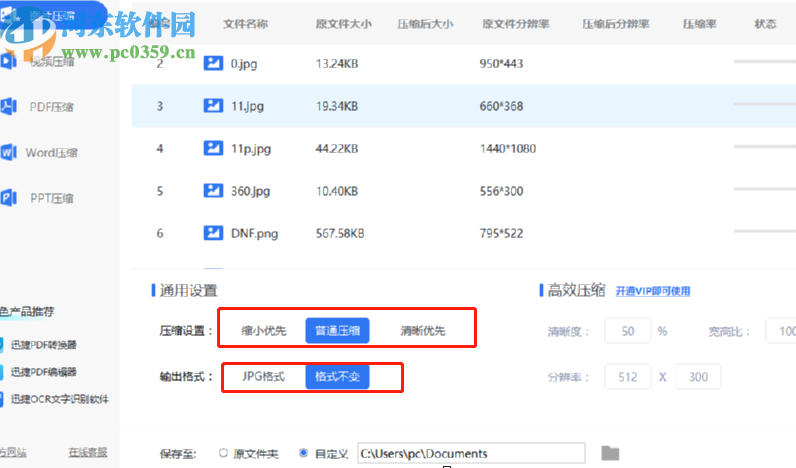
Task: Click the image icon next to 11.jpg
Action: [213, 106]
